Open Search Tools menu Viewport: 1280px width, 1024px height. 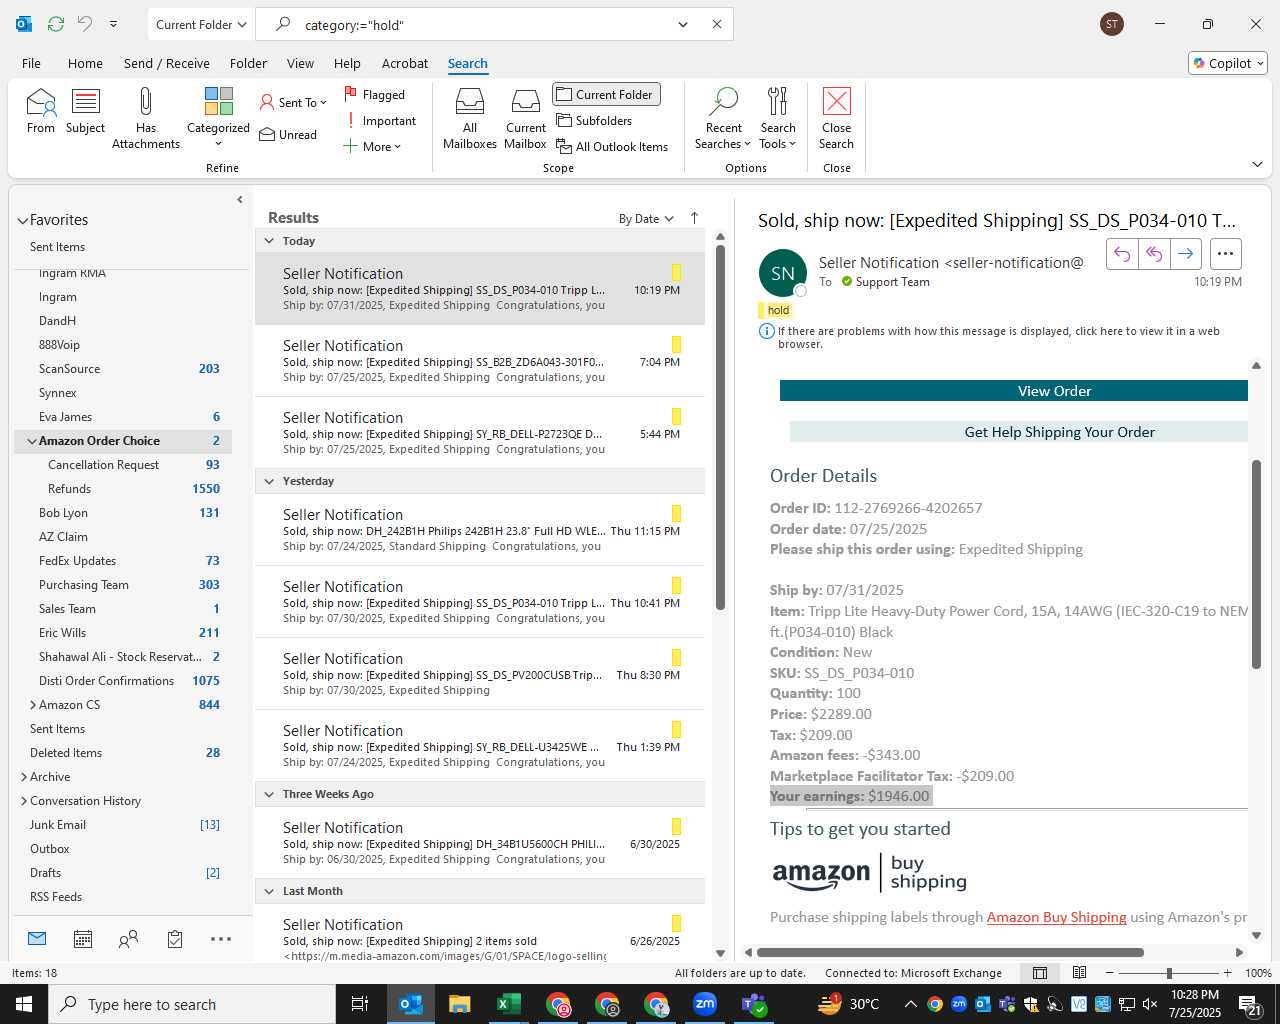click(x=778, y=118)
